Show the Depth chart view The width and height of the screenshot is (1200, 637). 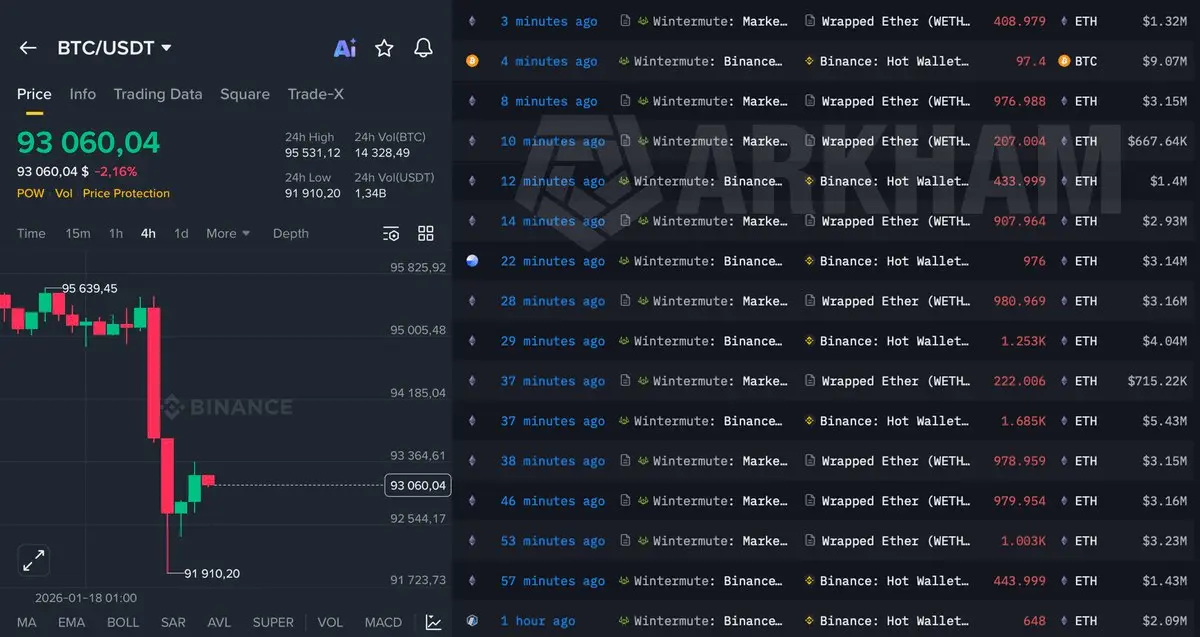tap(291, 233)
